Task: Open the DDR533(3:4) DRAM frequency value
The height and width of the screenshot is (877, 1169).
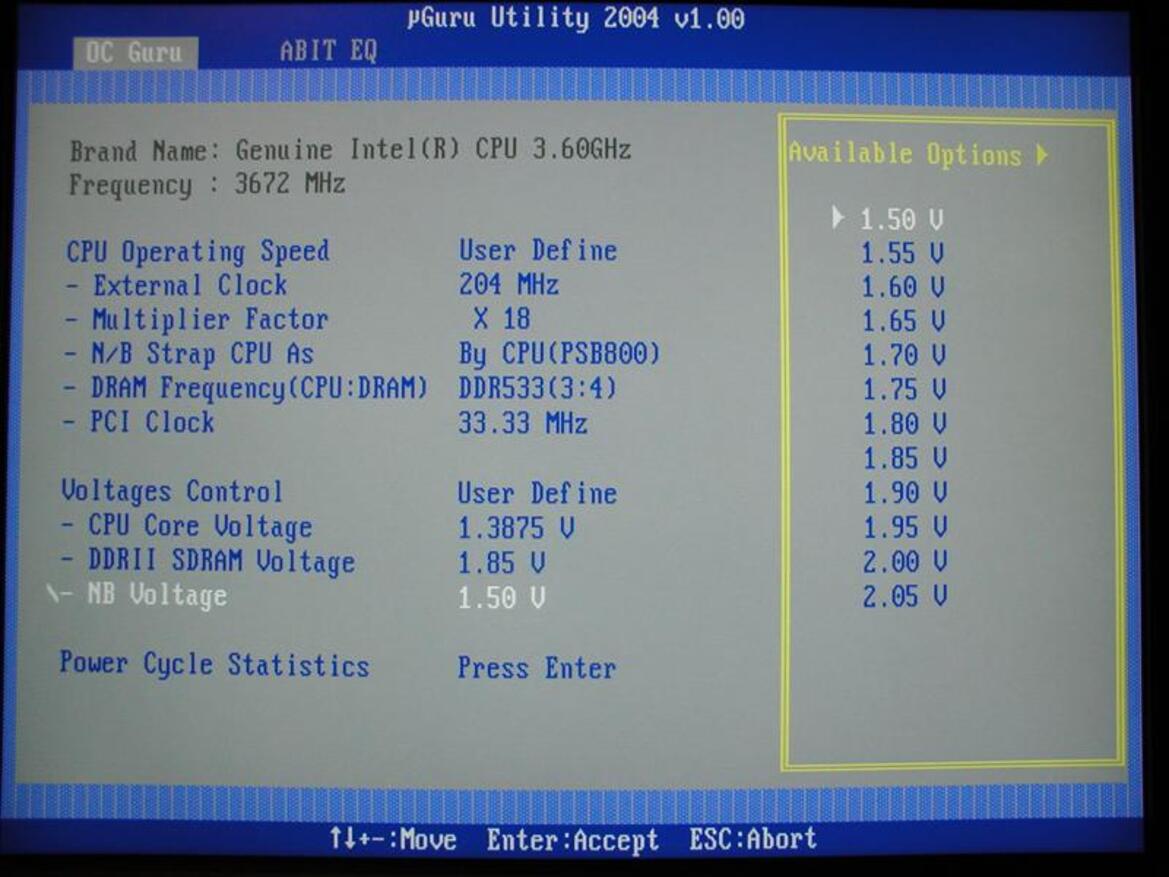Action: point(538,388)
